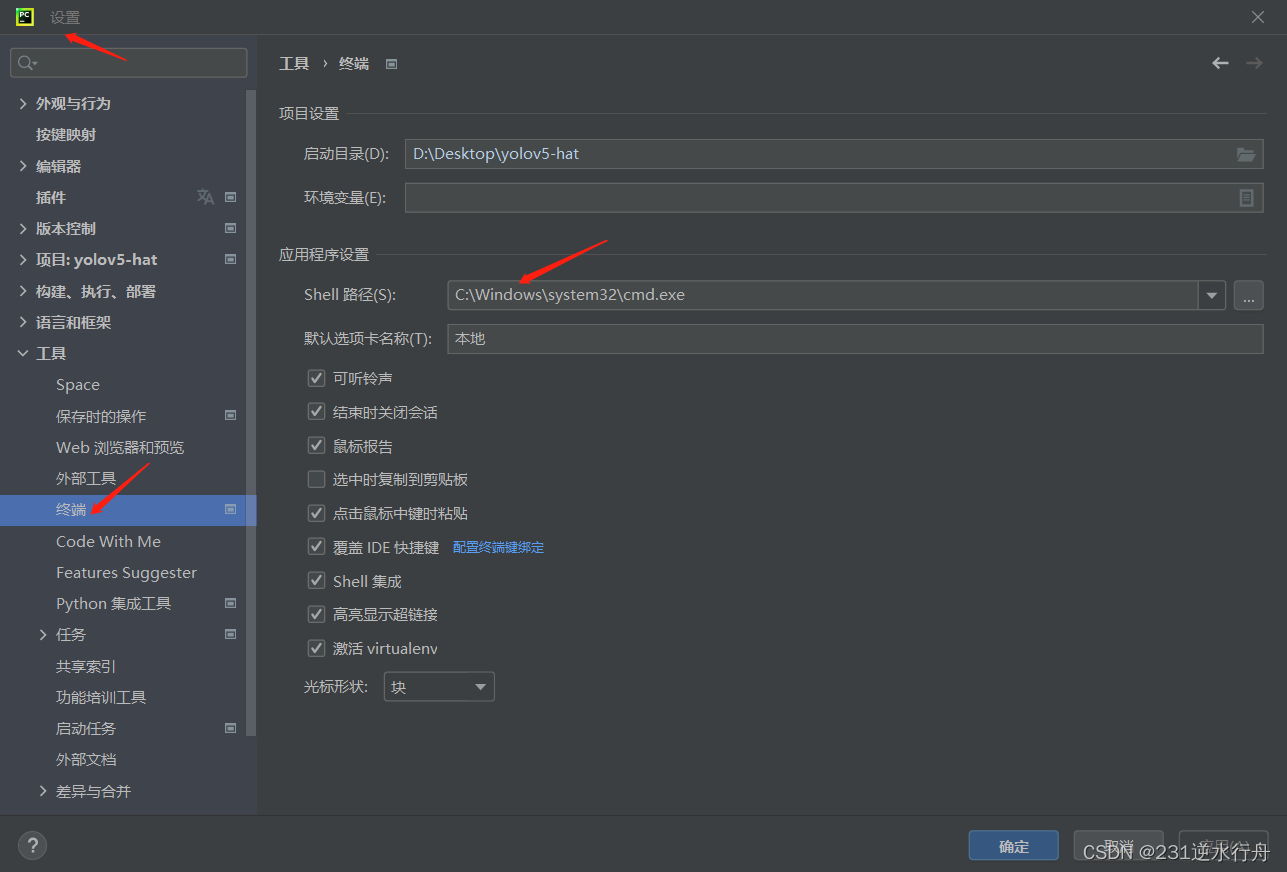
Task: Click the project marker icon on Python 集成工具 row
Action: [230, 603]
